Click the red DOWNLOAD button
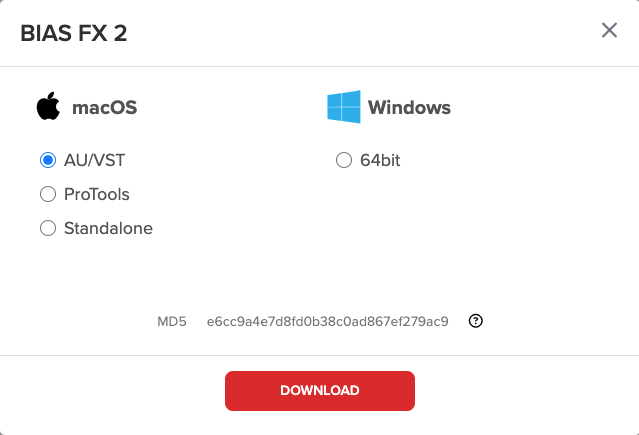Screen dimensions: 639x435 pos(320,391)
